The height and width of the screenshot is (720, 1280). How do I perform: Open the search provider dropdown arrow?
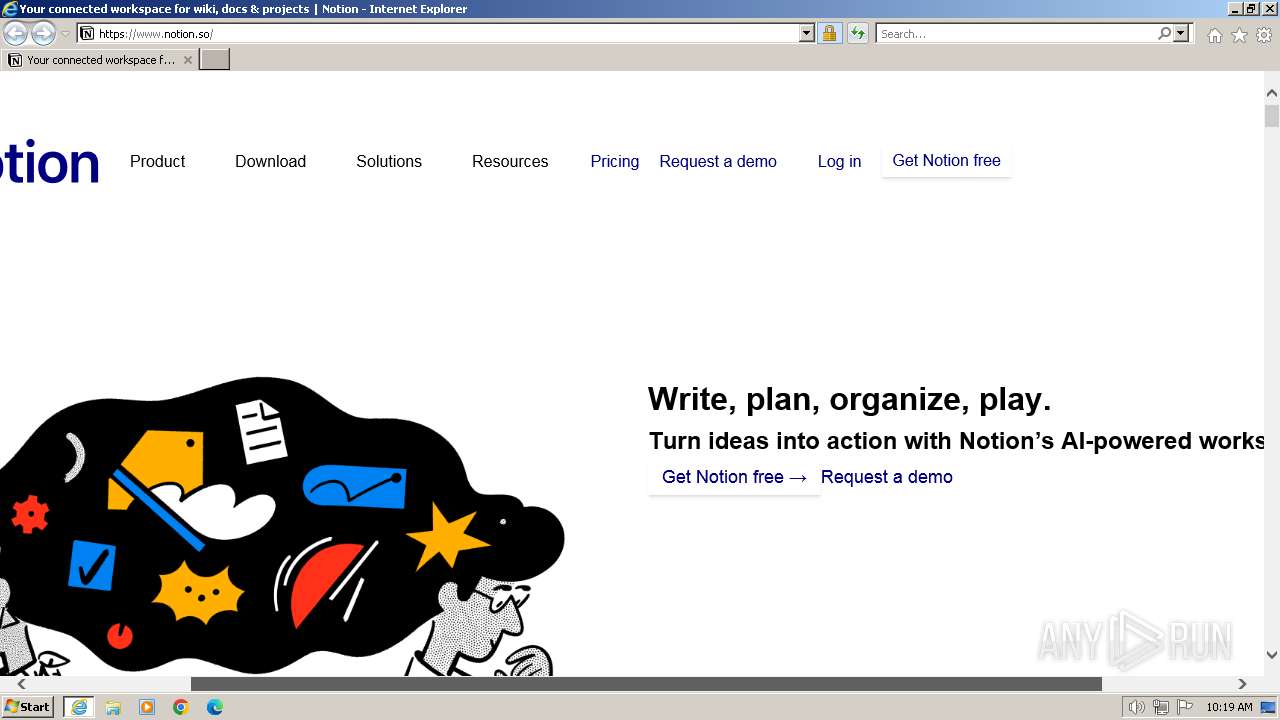click(1181, 33)
